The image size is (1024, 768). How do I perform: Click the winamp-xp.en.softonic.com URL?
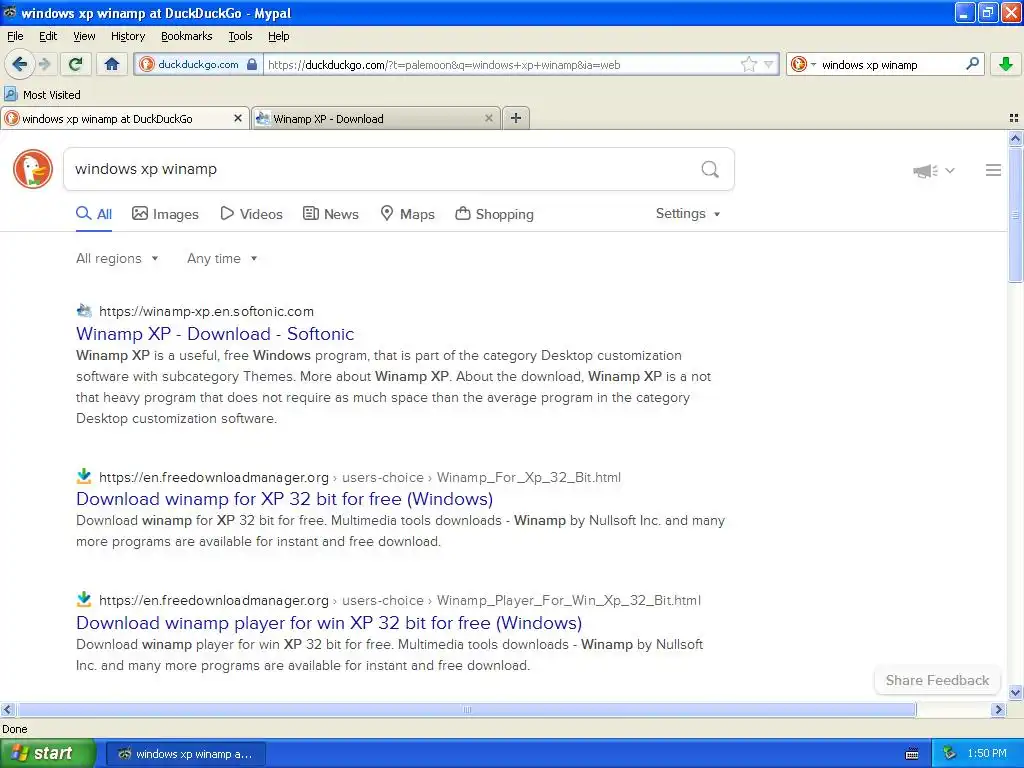pyautogui.click(x=206, y=312)
